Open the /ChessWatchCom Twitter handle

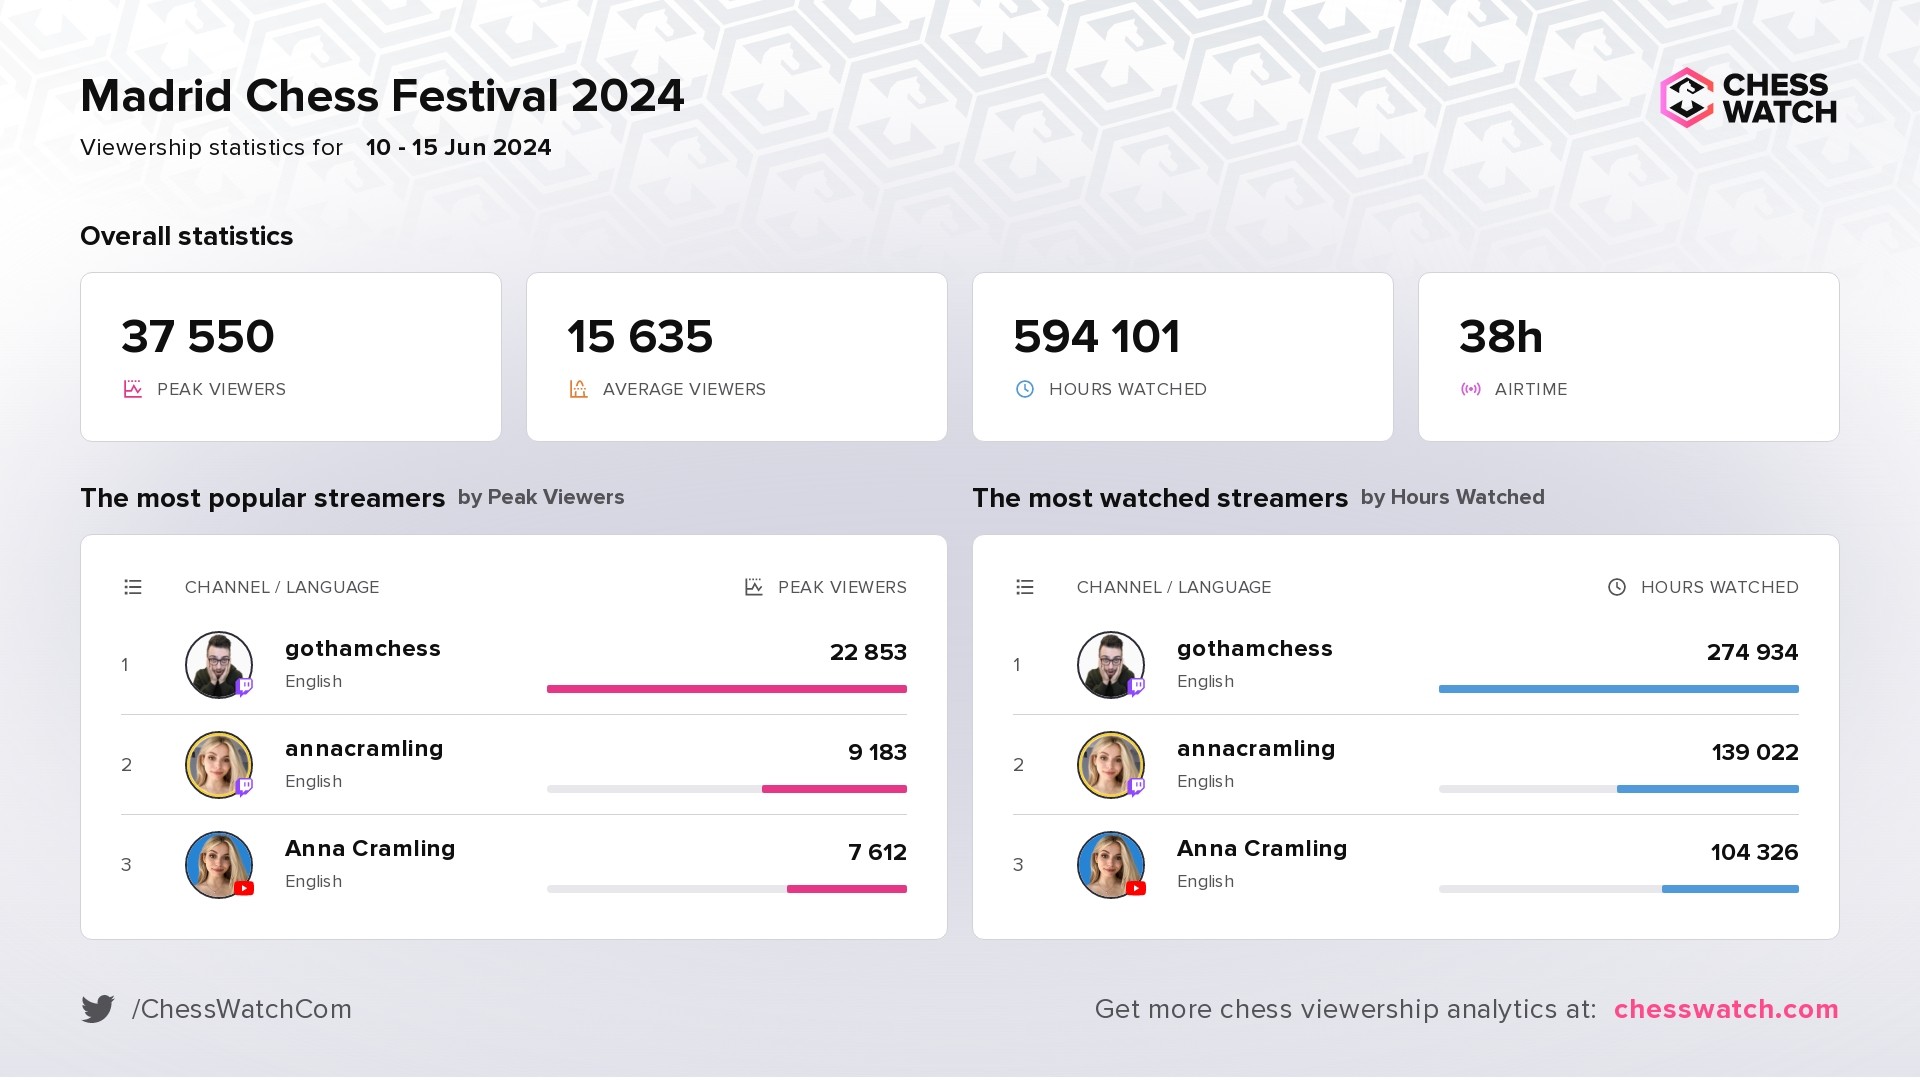(242, 1009)
